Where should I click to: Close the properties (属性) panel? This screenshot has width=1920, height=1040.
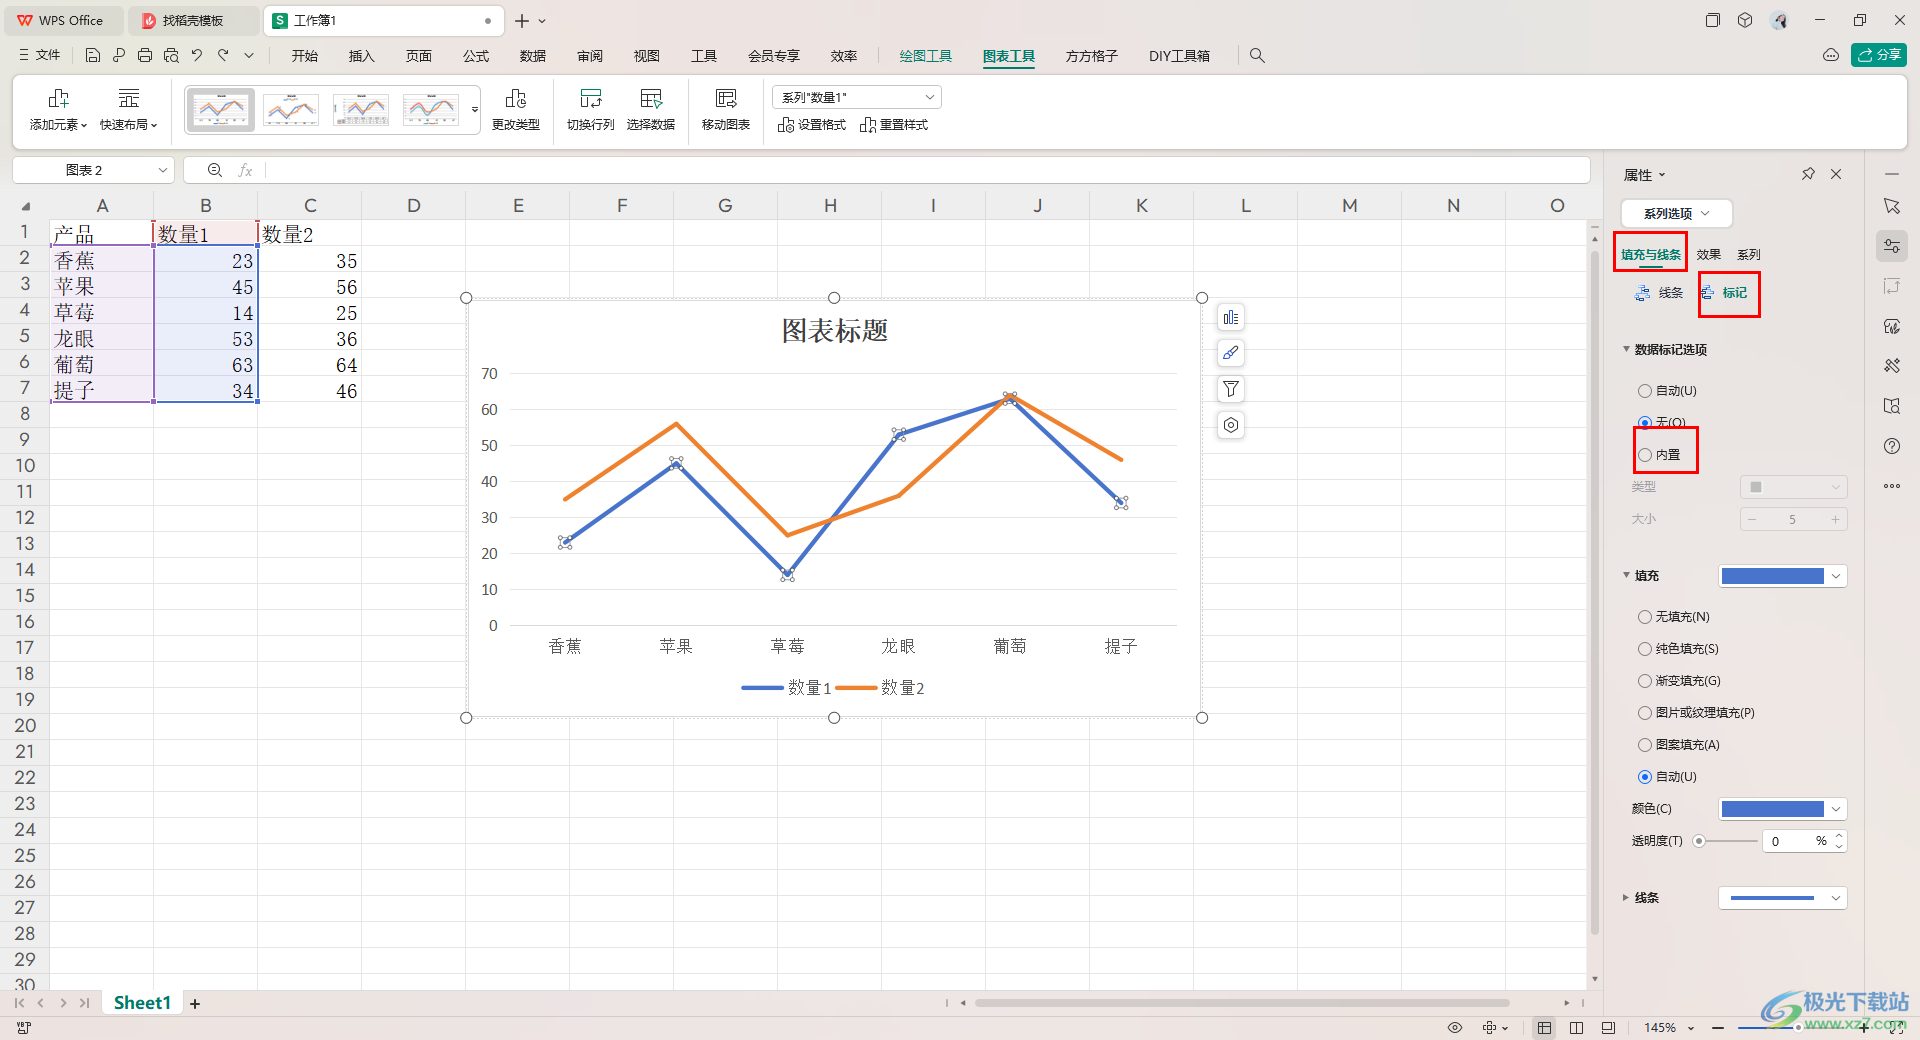[1836, 174]
